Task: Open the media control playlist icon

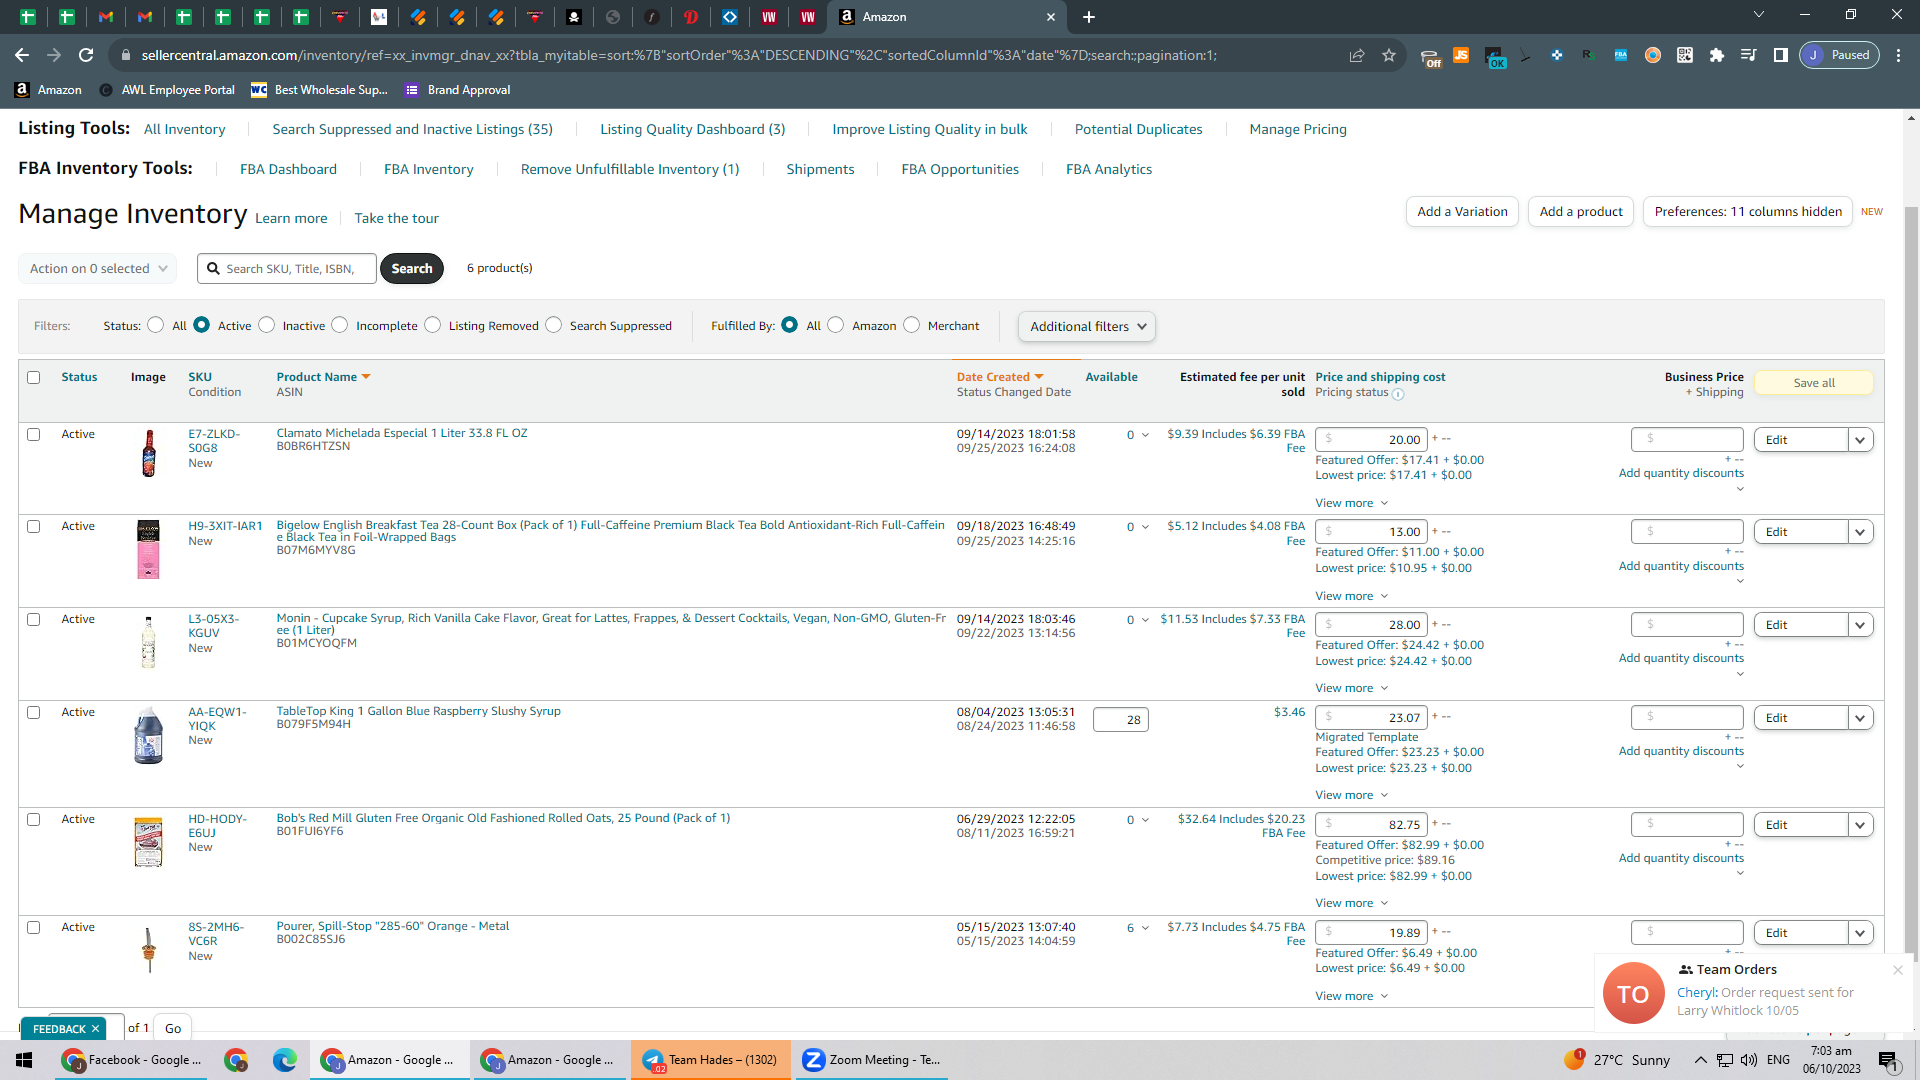Action: tap(1749, 55)
